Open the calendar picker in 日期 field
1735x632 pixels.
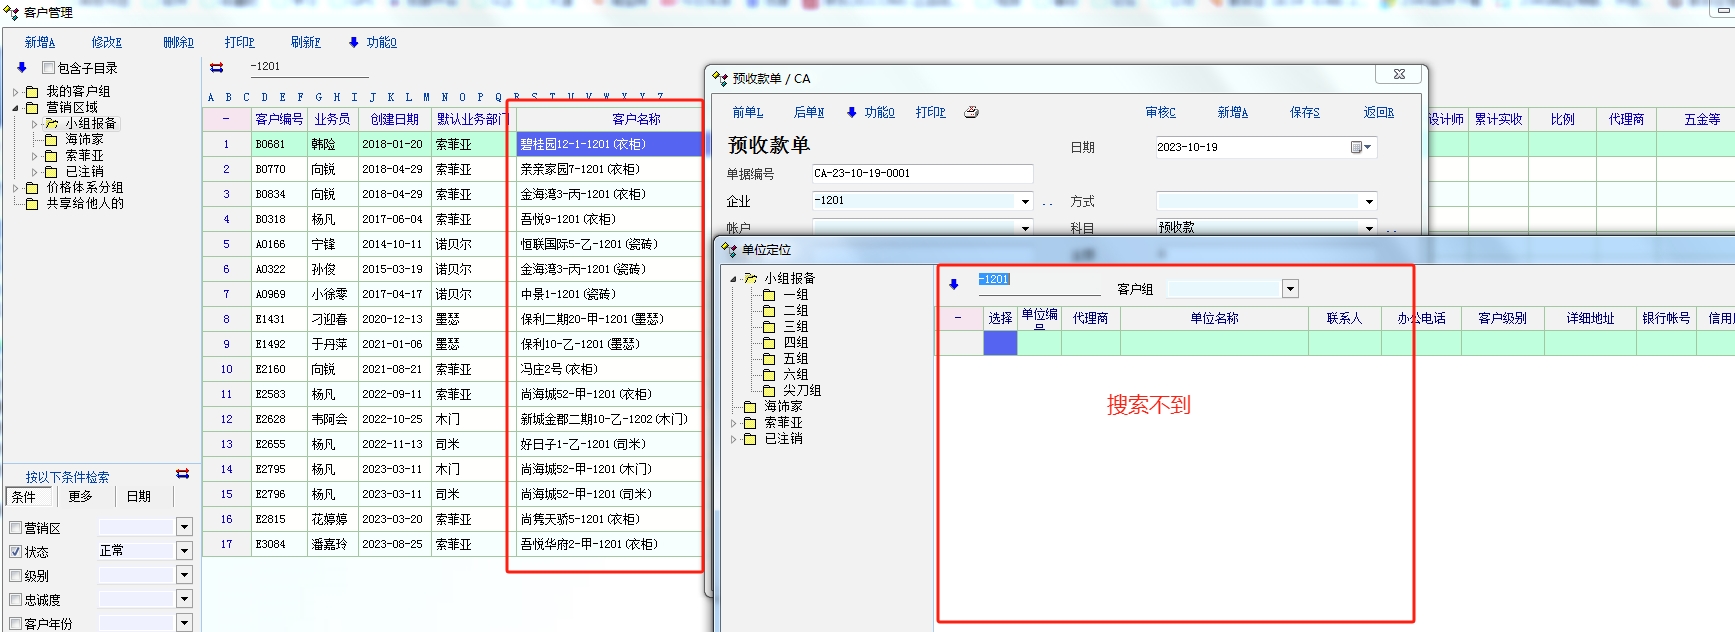[1357, 147]
